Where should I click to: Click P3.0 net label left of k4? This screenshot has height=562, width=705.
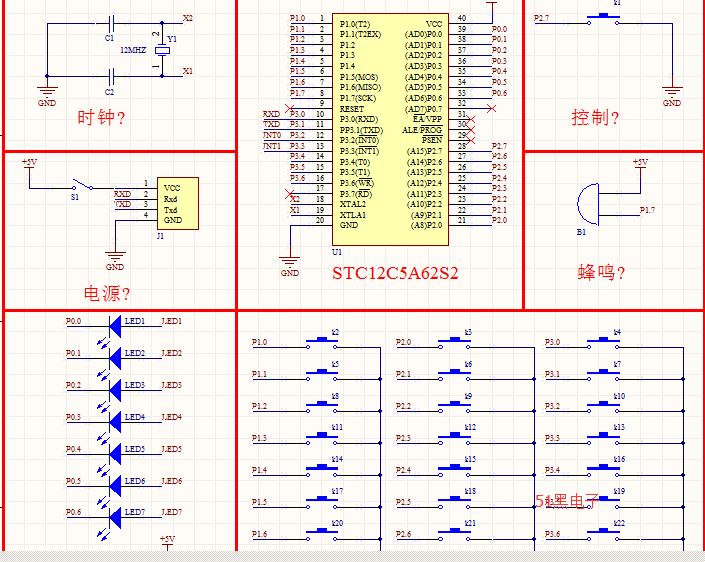point(553,342)
